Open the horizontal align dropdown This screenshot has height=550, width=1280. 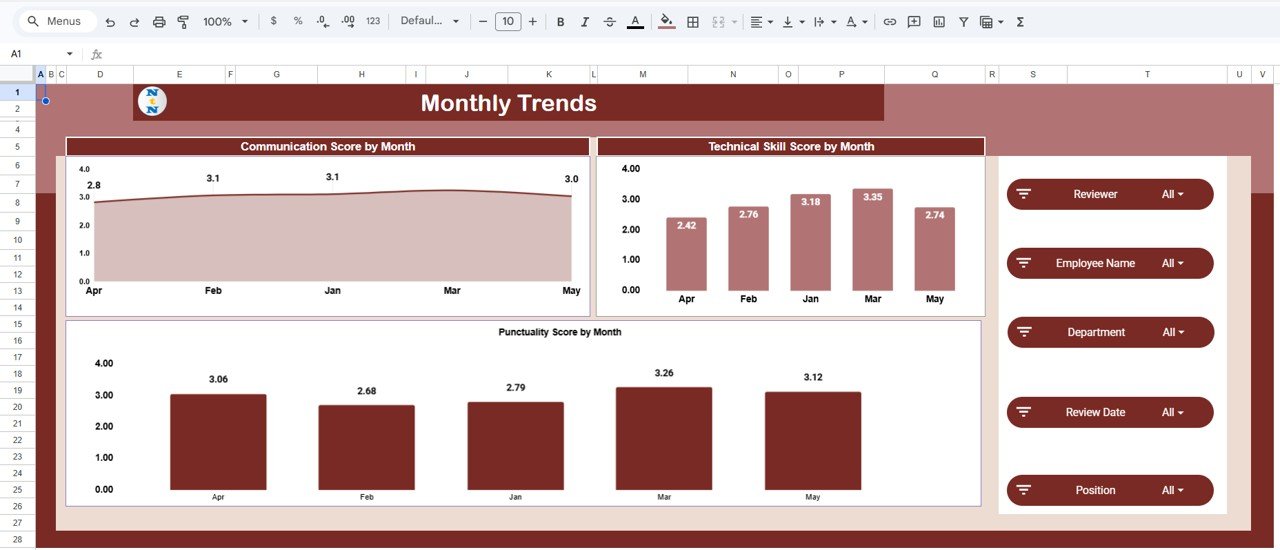point(761,21)
